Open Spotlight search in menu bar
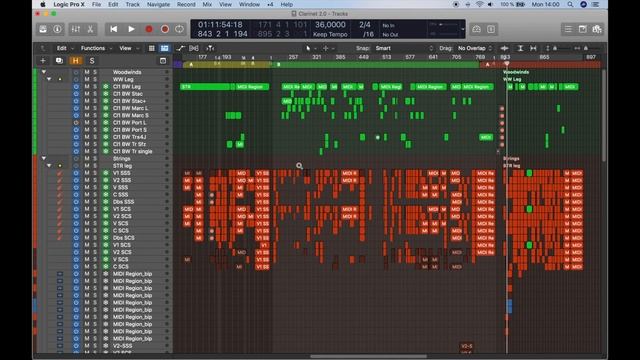The image size is (640, 360). pyautogui.click(x=570, y=4)
